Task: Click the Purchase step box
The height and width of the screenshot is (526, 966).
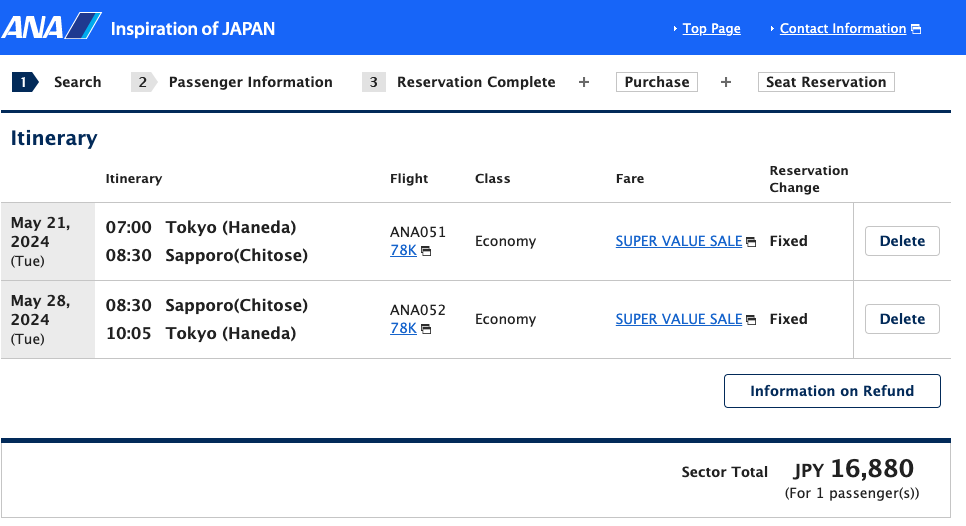Action: (657, 82)
